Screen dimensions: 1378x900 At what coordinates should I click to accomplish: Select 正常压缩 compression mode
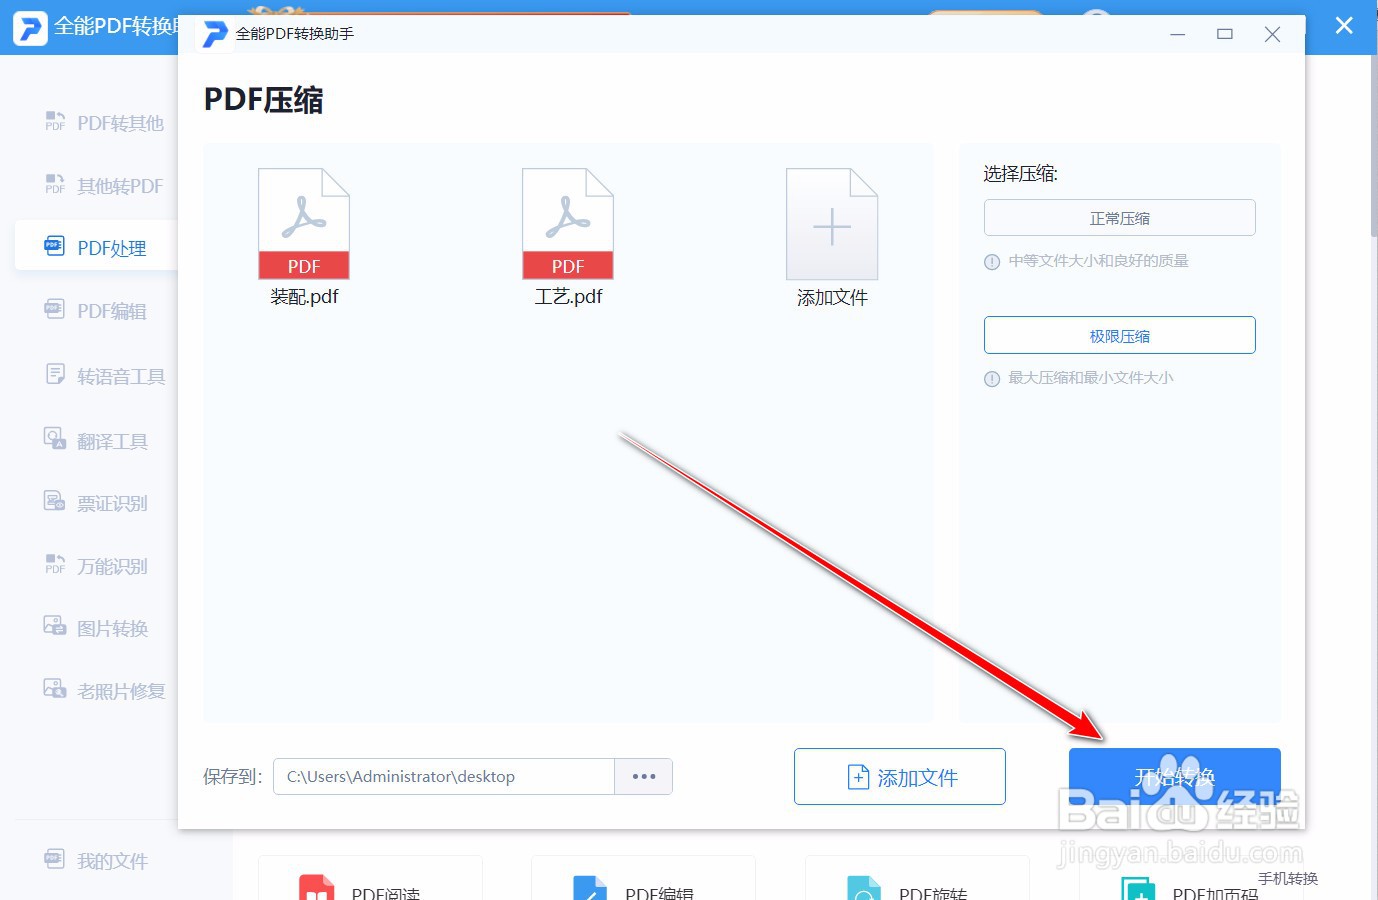pyautogui.click(x=1119, y=217)
